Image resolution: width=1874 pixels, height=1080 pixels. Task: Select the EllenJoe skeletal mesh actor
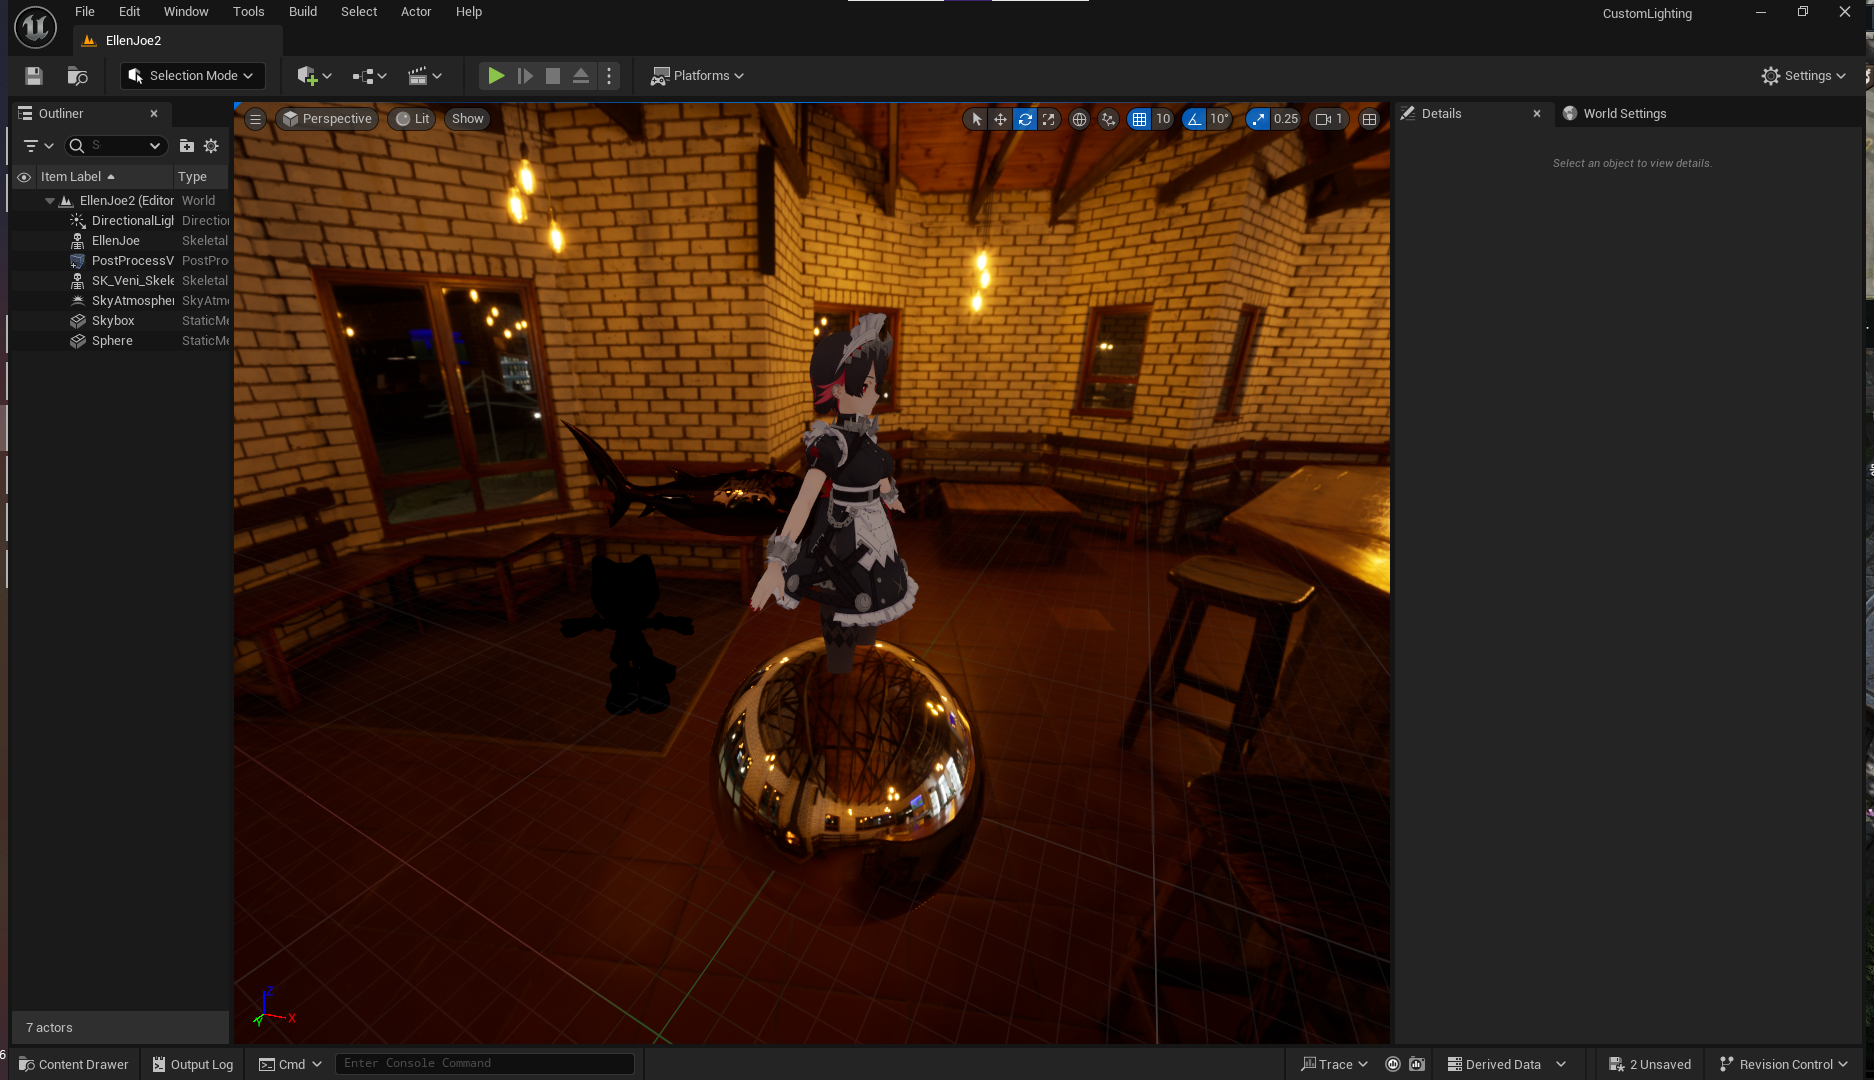tap(120, 241)
